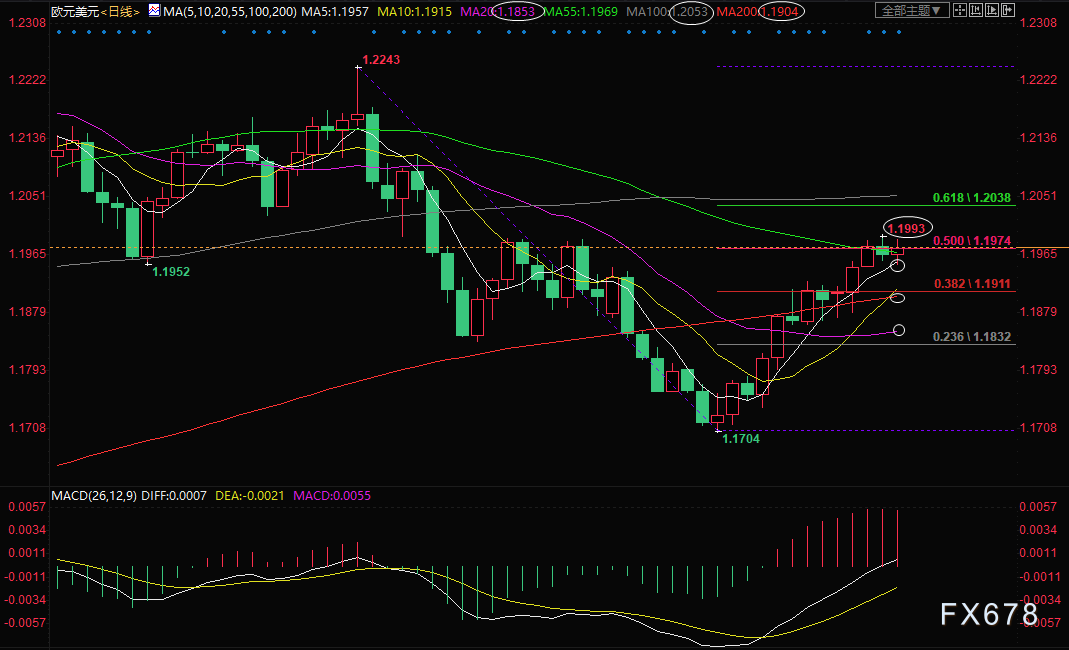Image resolution: width=1069 pixels, height=650 pixels.
Task: Click the MA200 1.1904 value
Action: click(757, 12)
